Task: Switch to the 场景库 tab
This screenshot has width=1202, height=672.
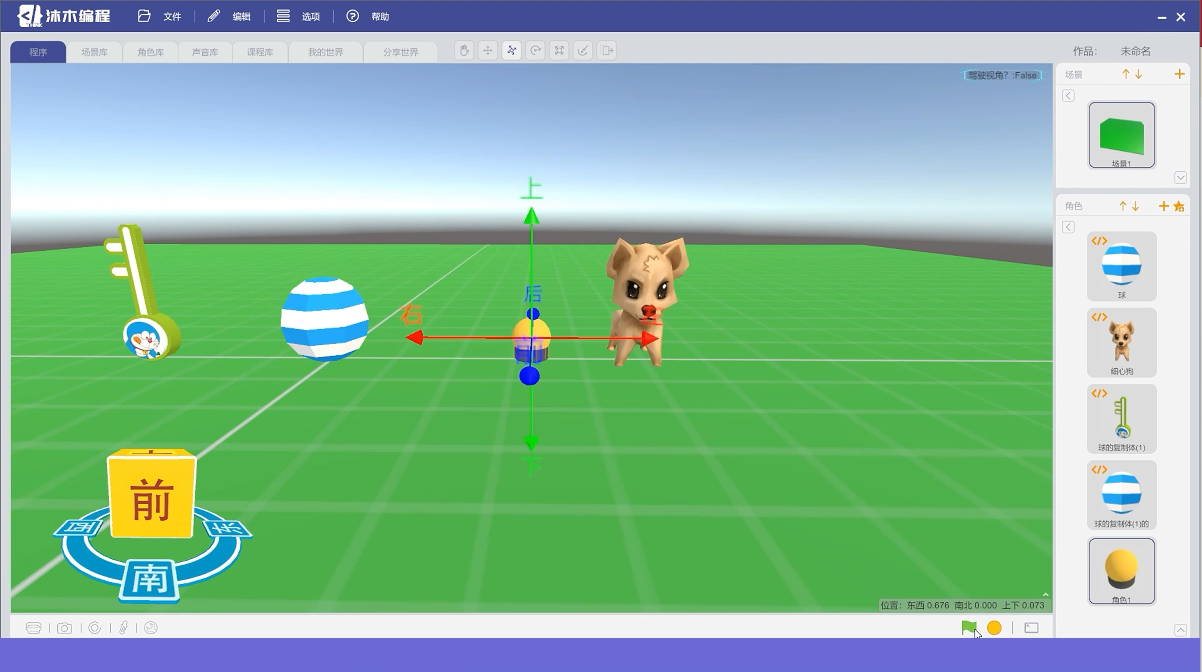Action: pos(95,52)
